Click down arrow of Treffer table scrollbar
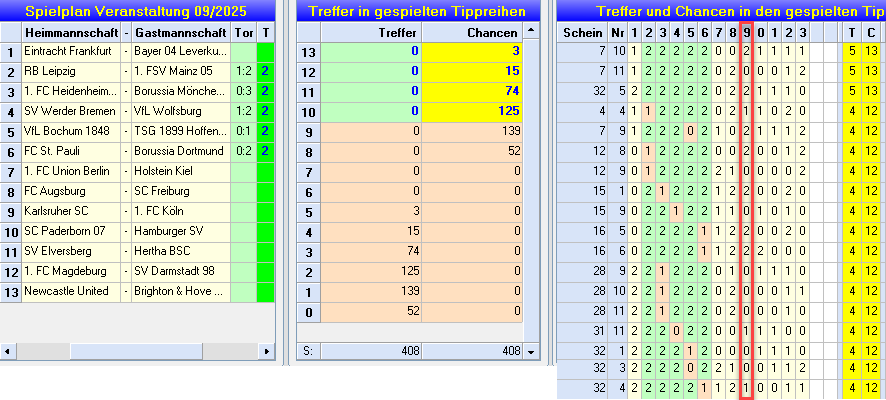 tap(529, 351)
